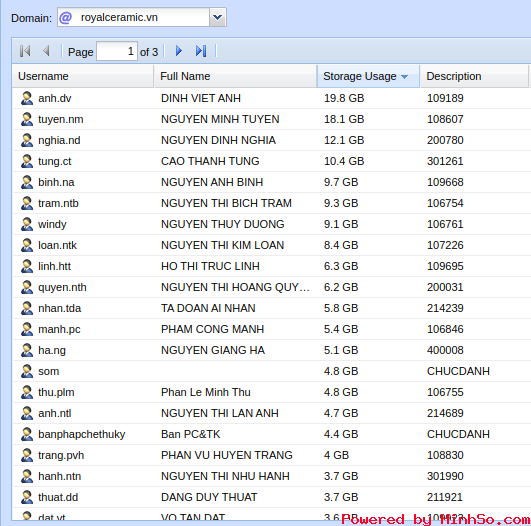Screen dimensions: 531x526
Task: Click the user icon for windy
Action: click(x=27, y=224)
